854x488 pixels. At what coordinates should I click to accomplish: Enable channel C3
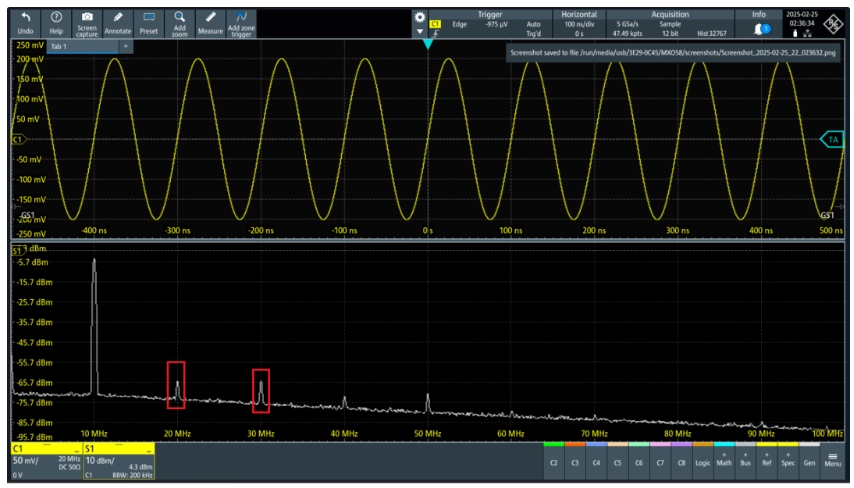tap(575, 463)
